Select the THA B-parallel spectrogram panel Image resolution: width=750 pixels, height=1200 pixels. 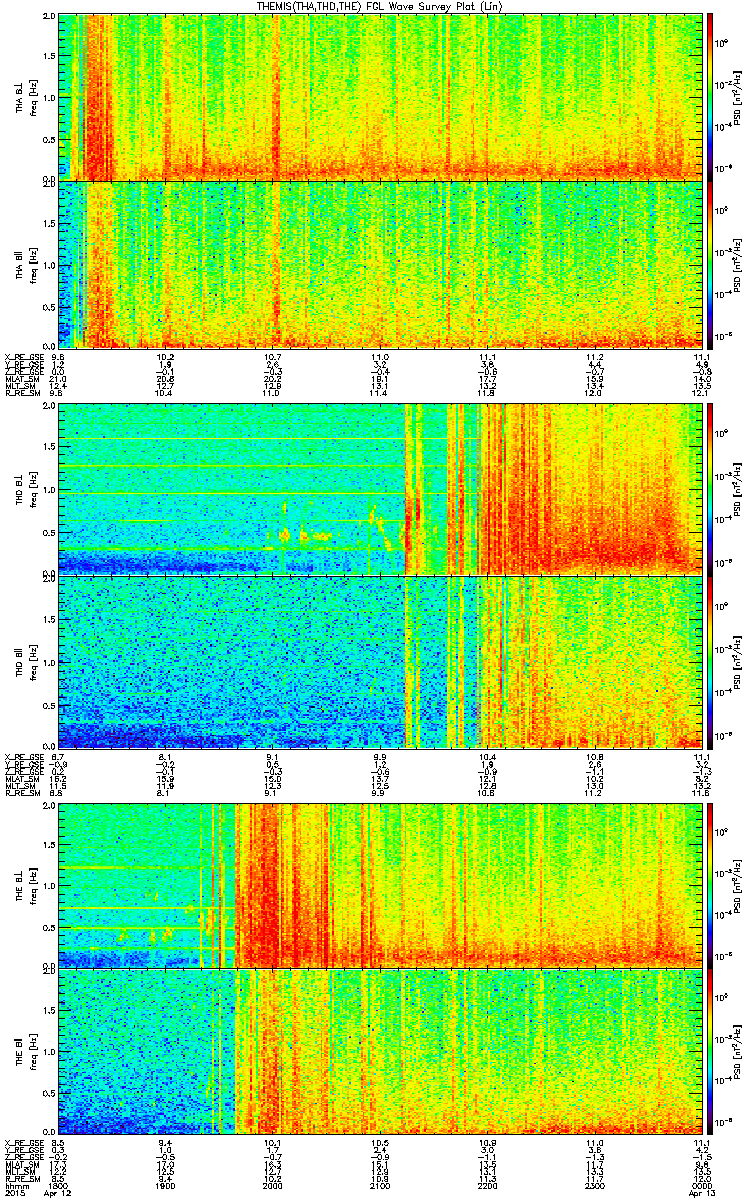pos(380,264)
